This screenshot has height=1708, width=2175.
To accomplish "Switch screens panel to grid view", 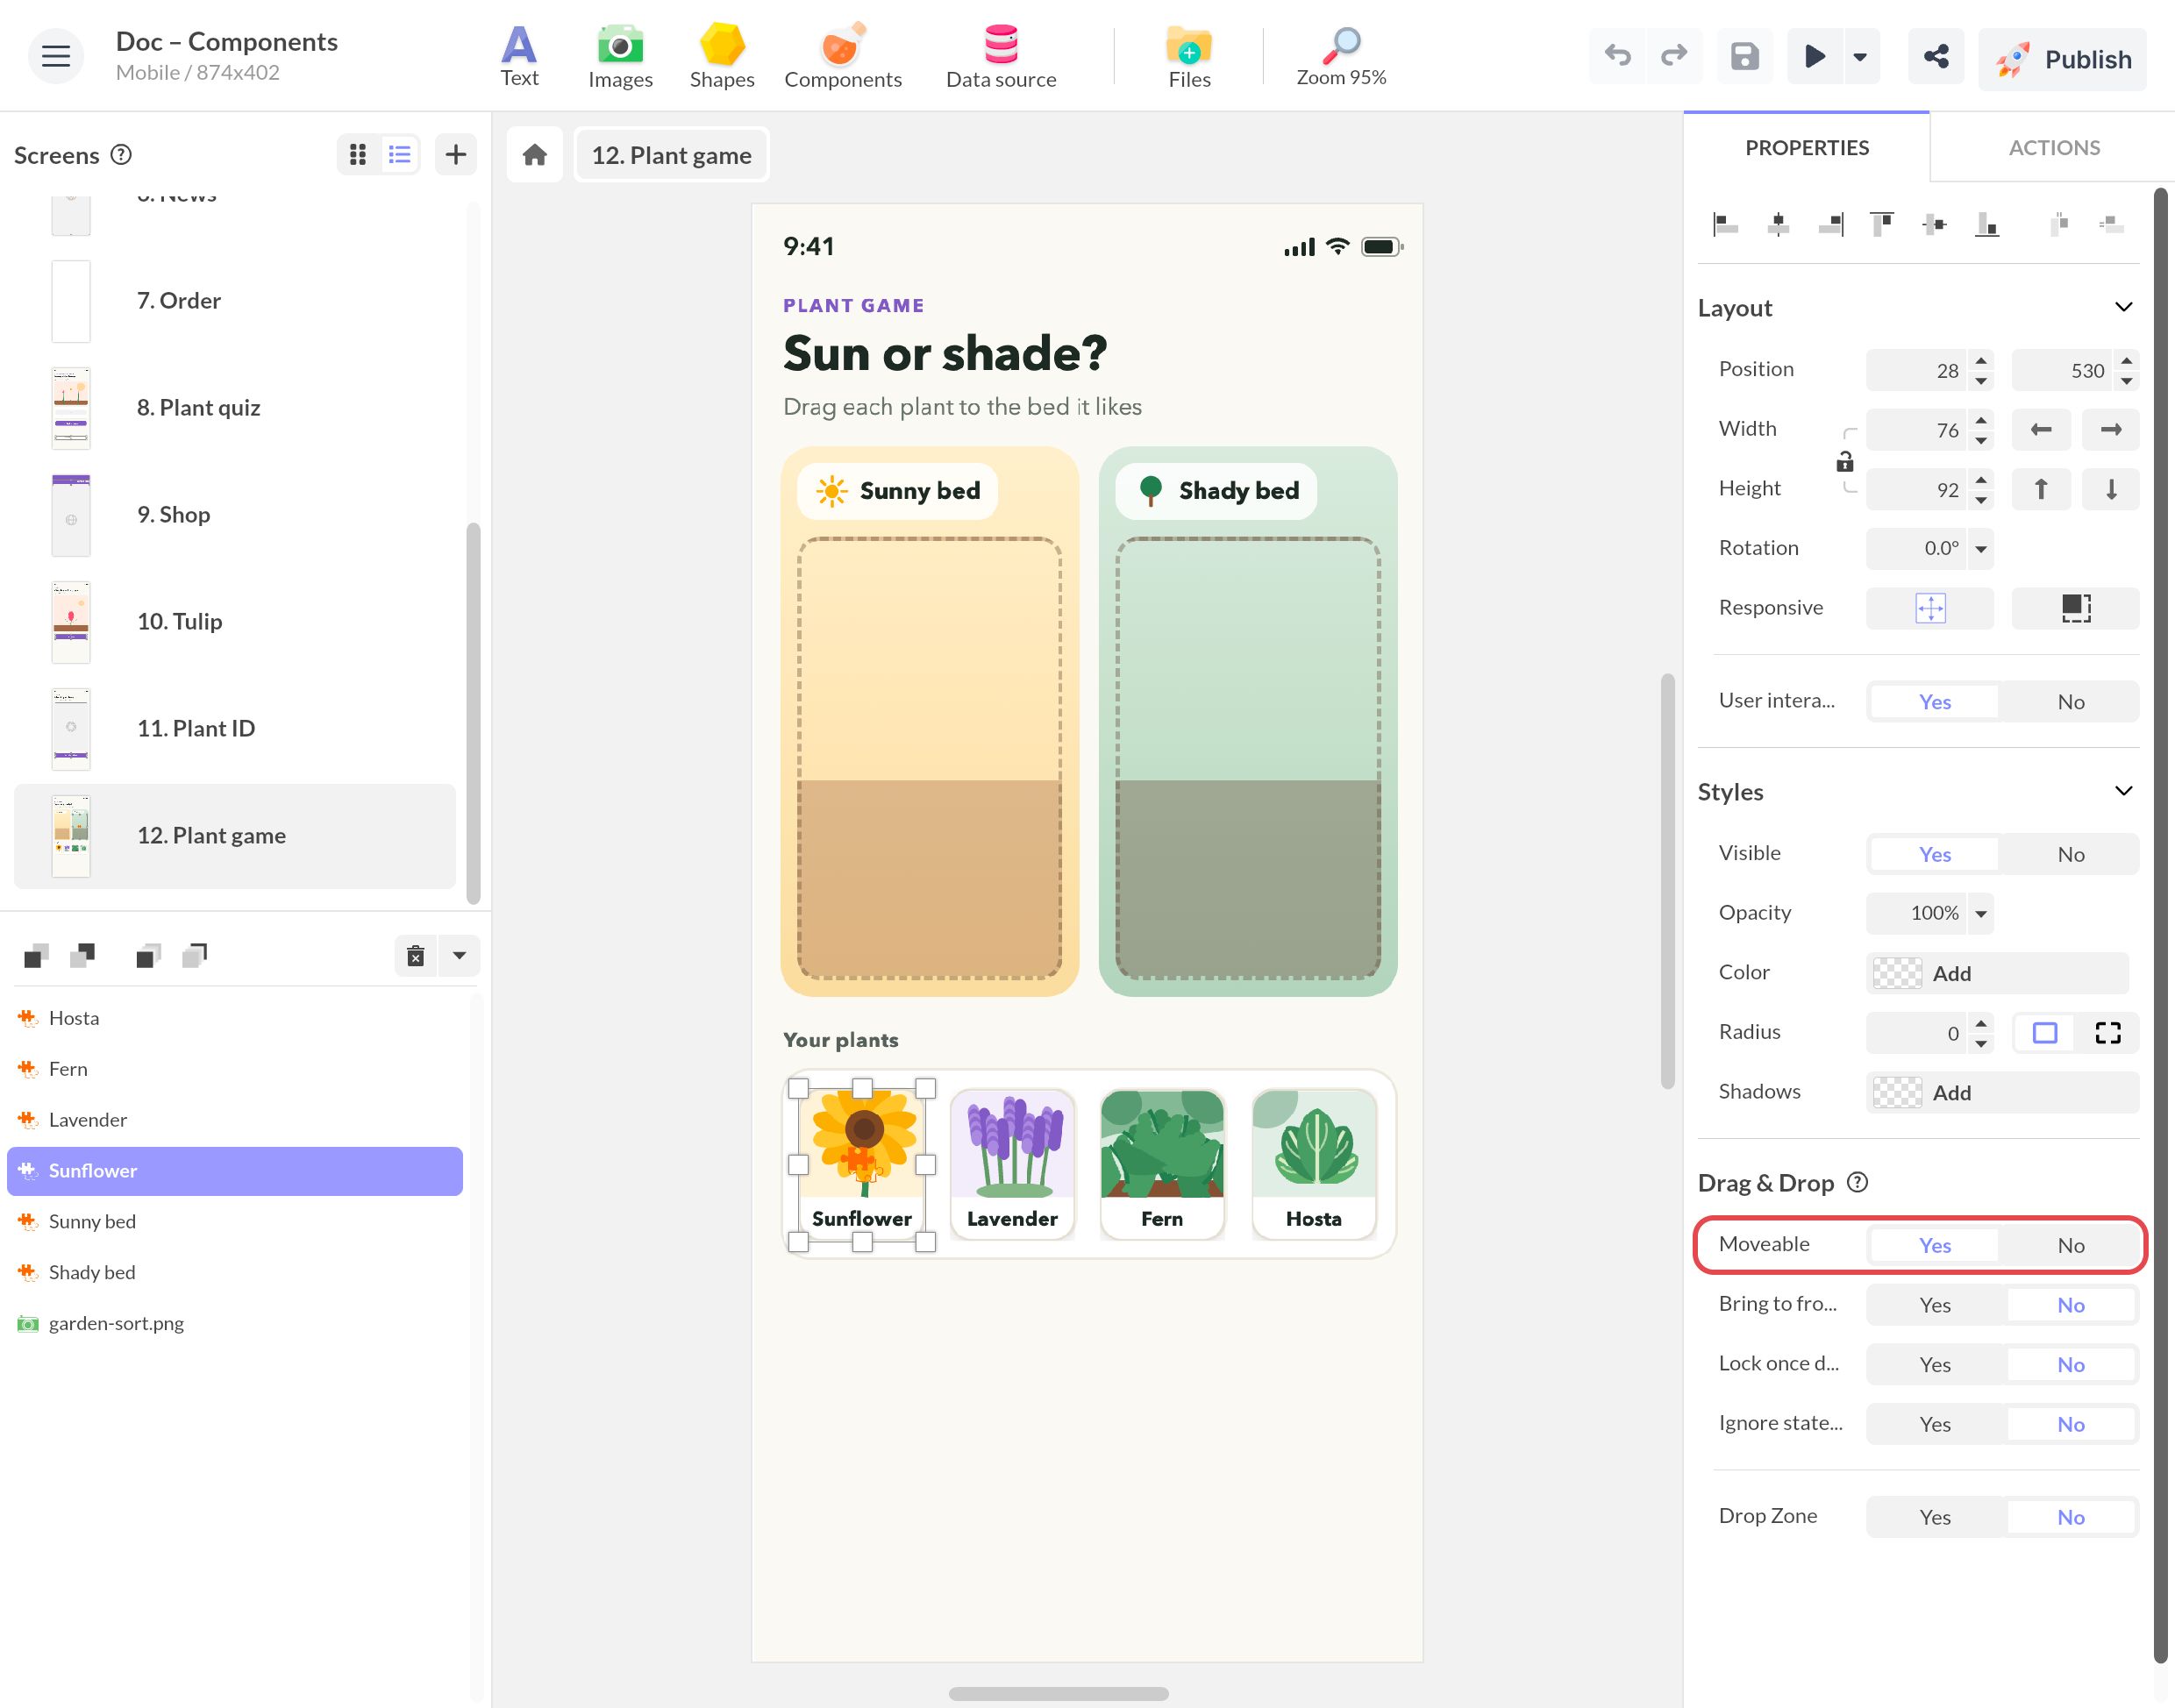I will pos(358,154).
